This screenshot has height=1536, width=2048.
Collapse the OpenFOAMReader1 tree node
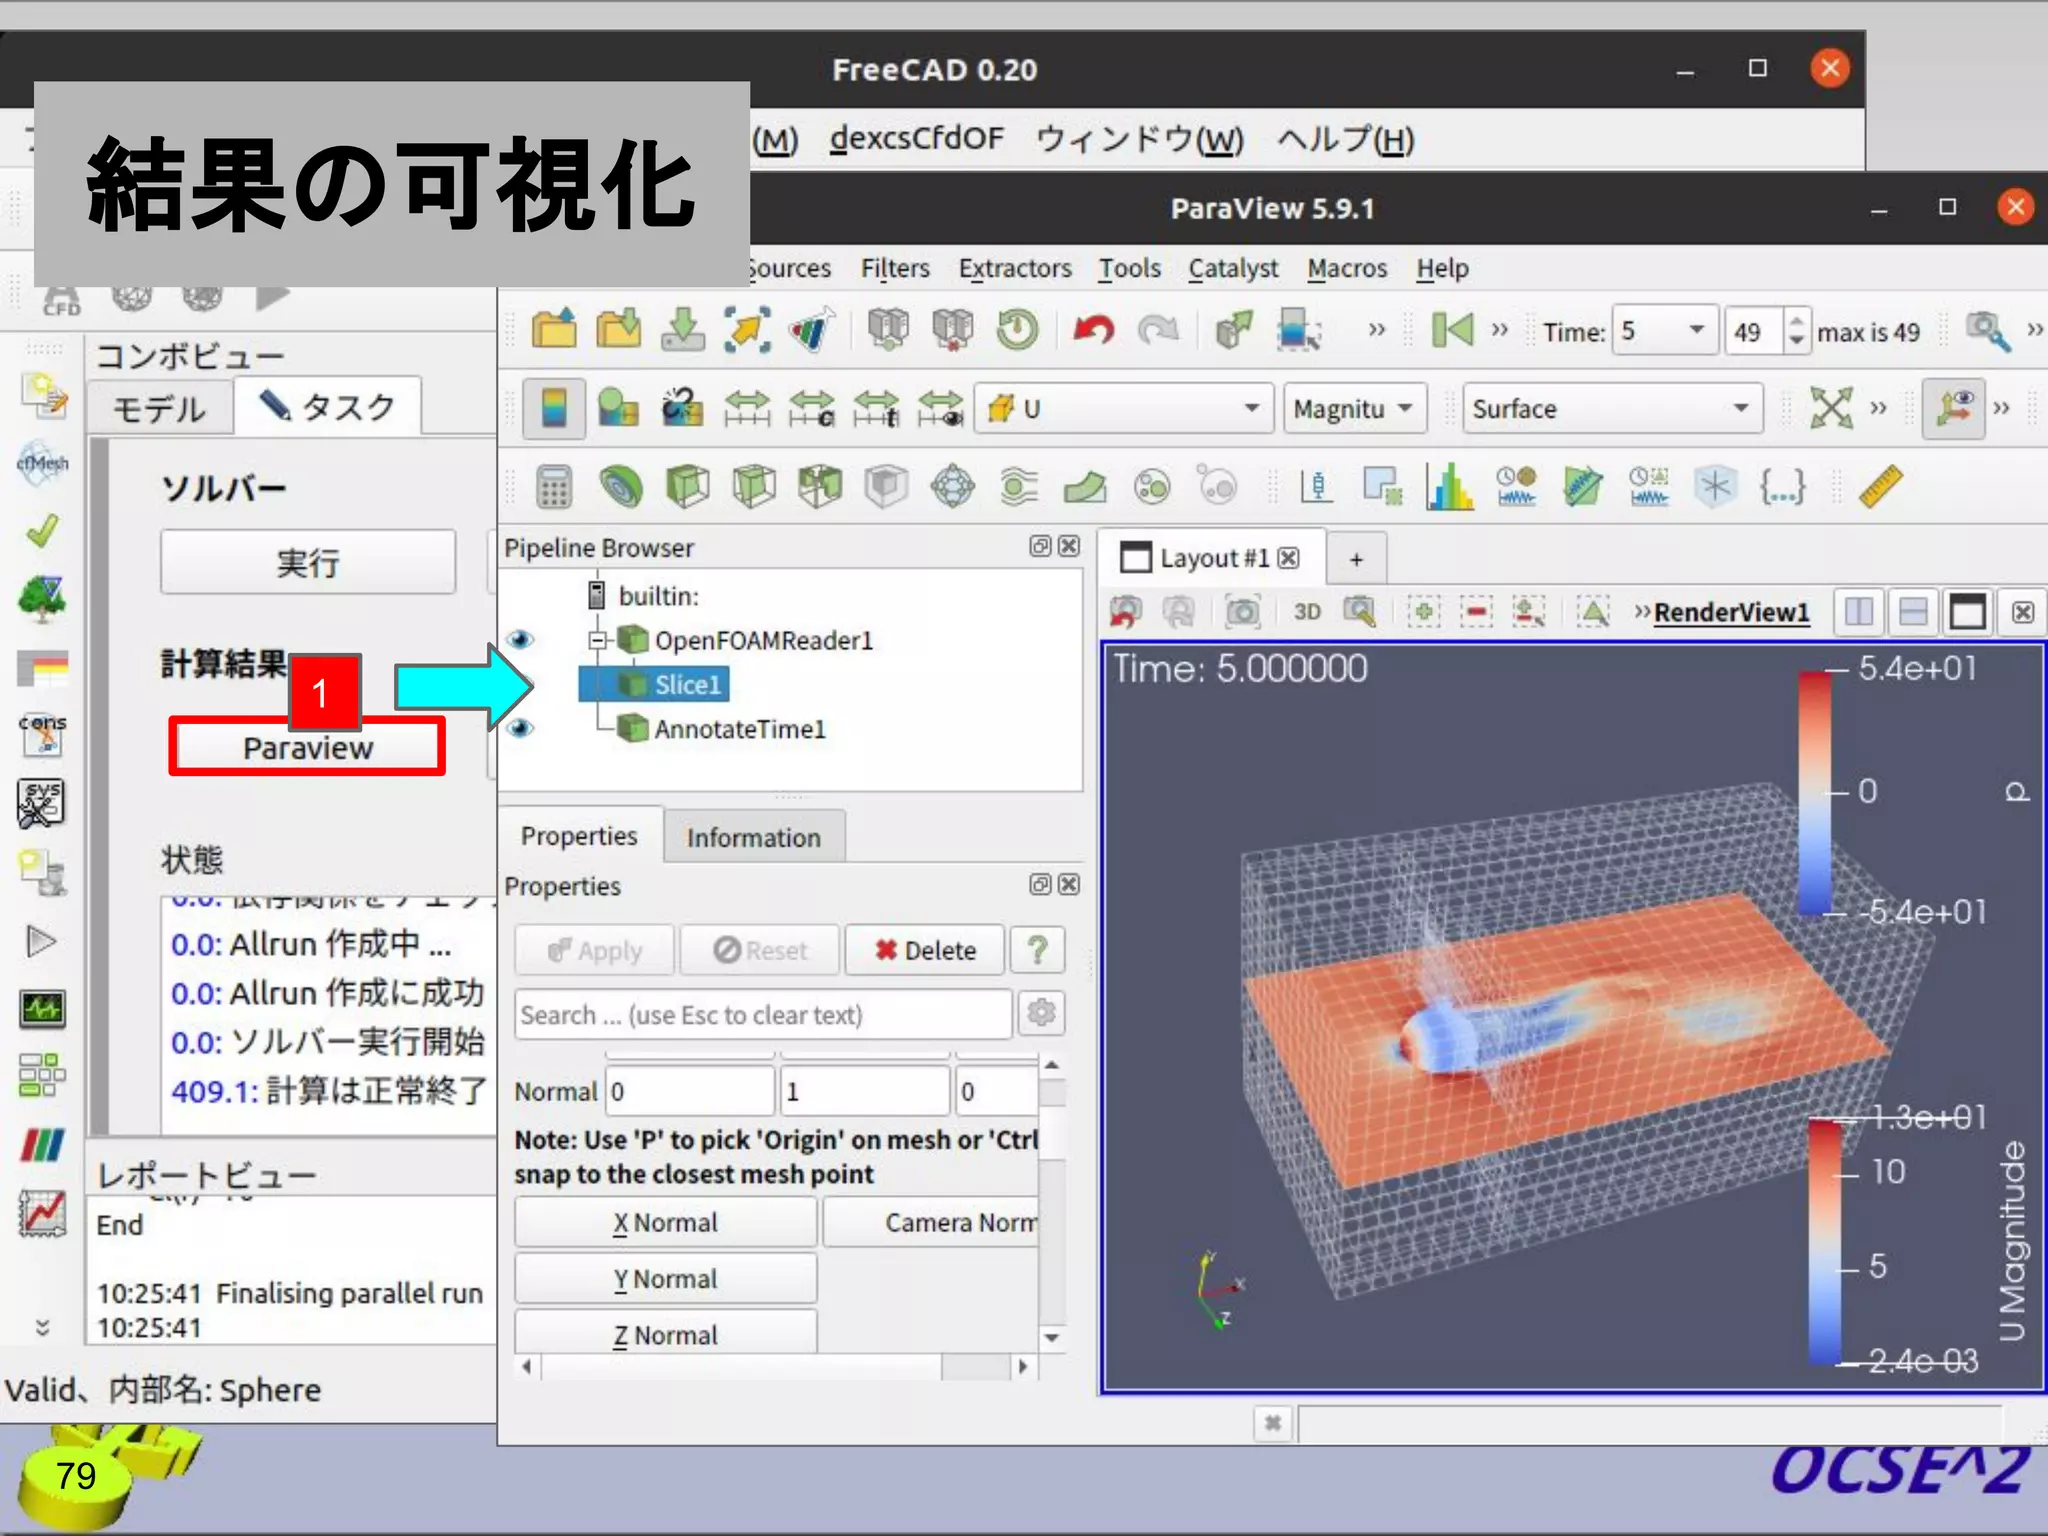pyautogui.click(x=597, y=640)
